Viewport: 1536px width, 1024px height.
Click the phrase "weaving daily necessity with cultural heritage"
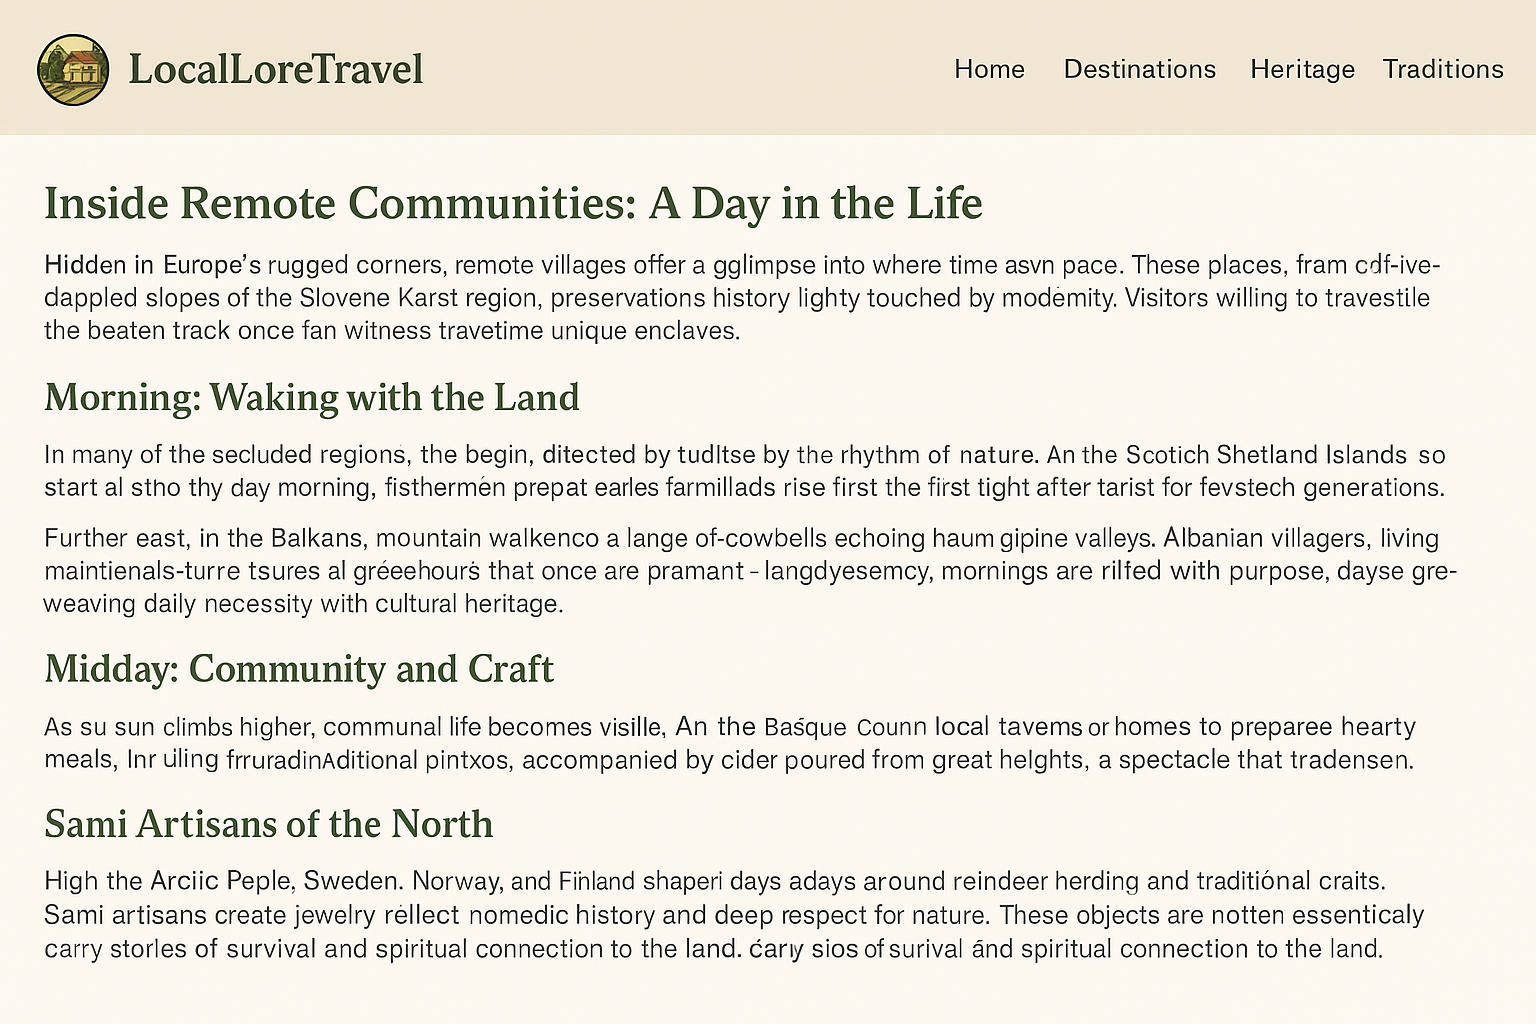click(303, 604)
